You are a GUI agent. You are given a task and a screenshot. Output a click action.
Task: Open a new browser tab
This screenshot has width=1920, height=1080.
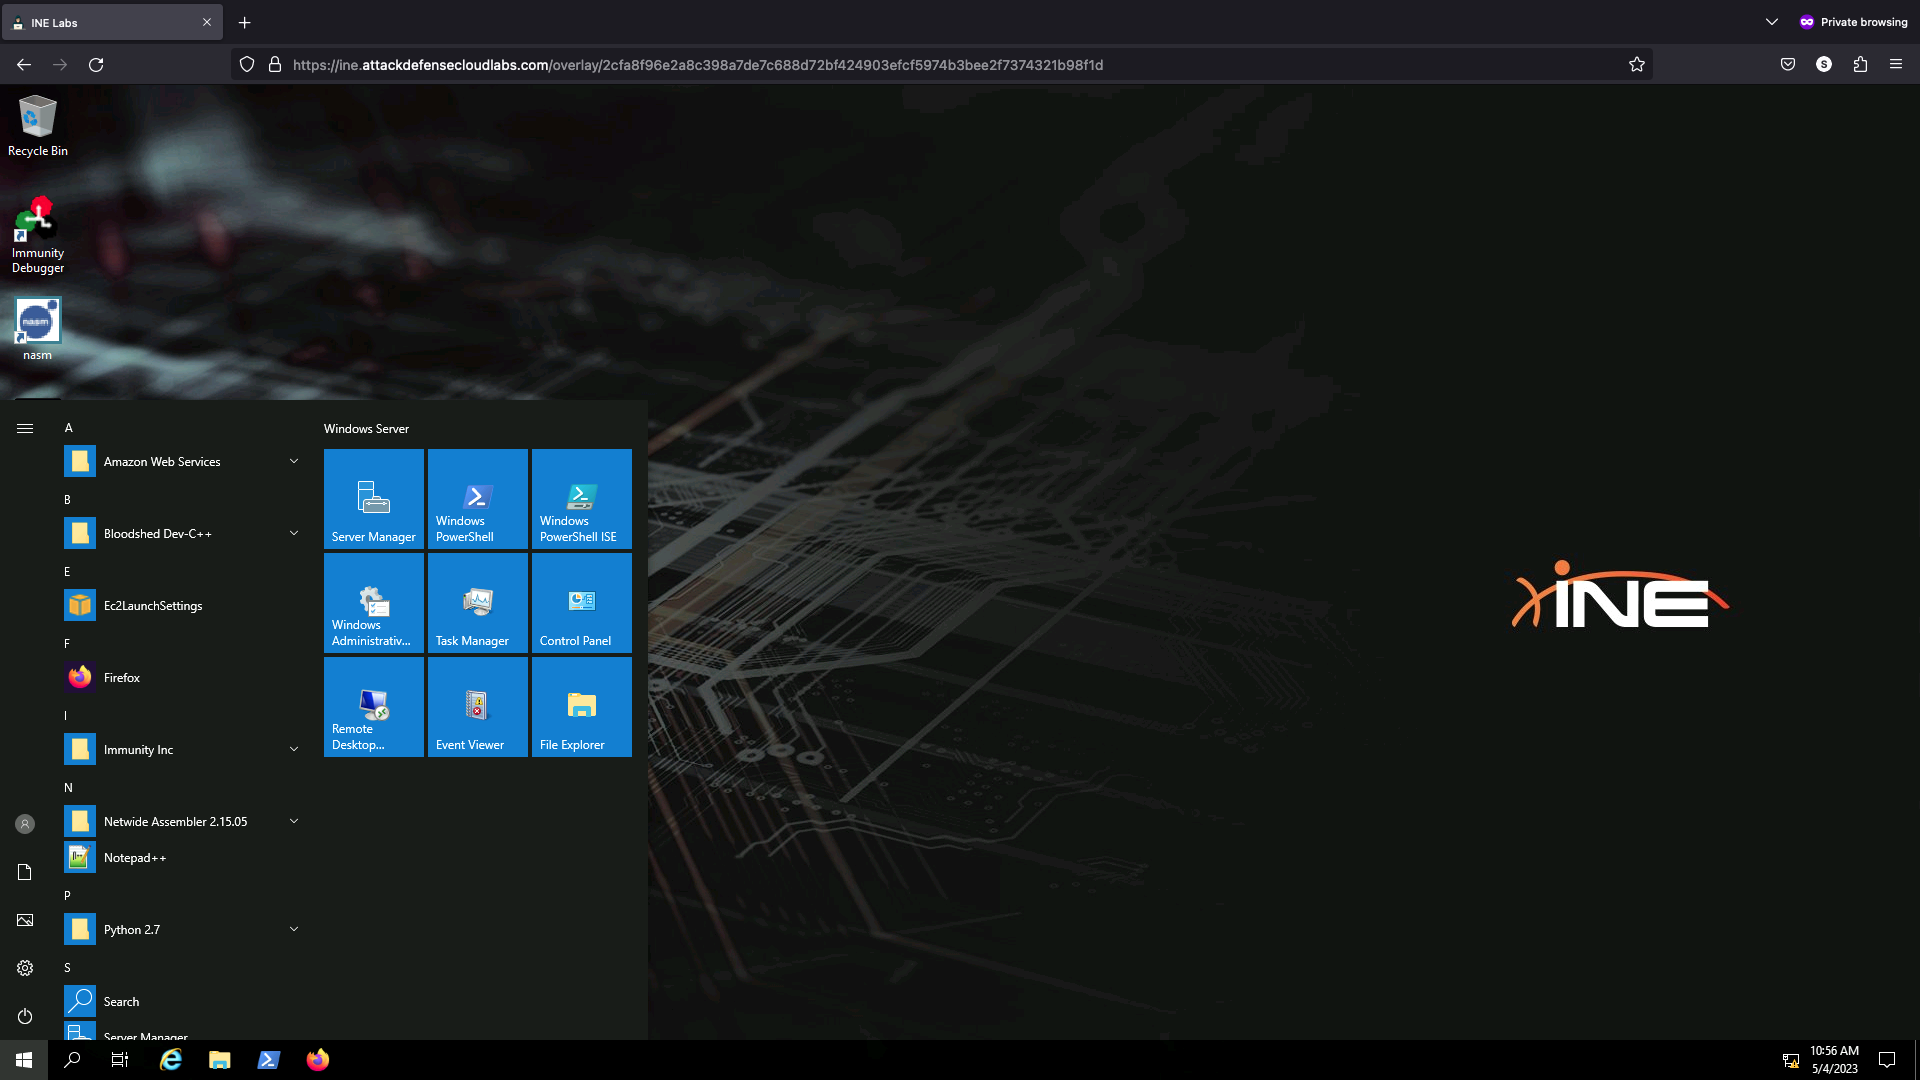click(245, 22)
